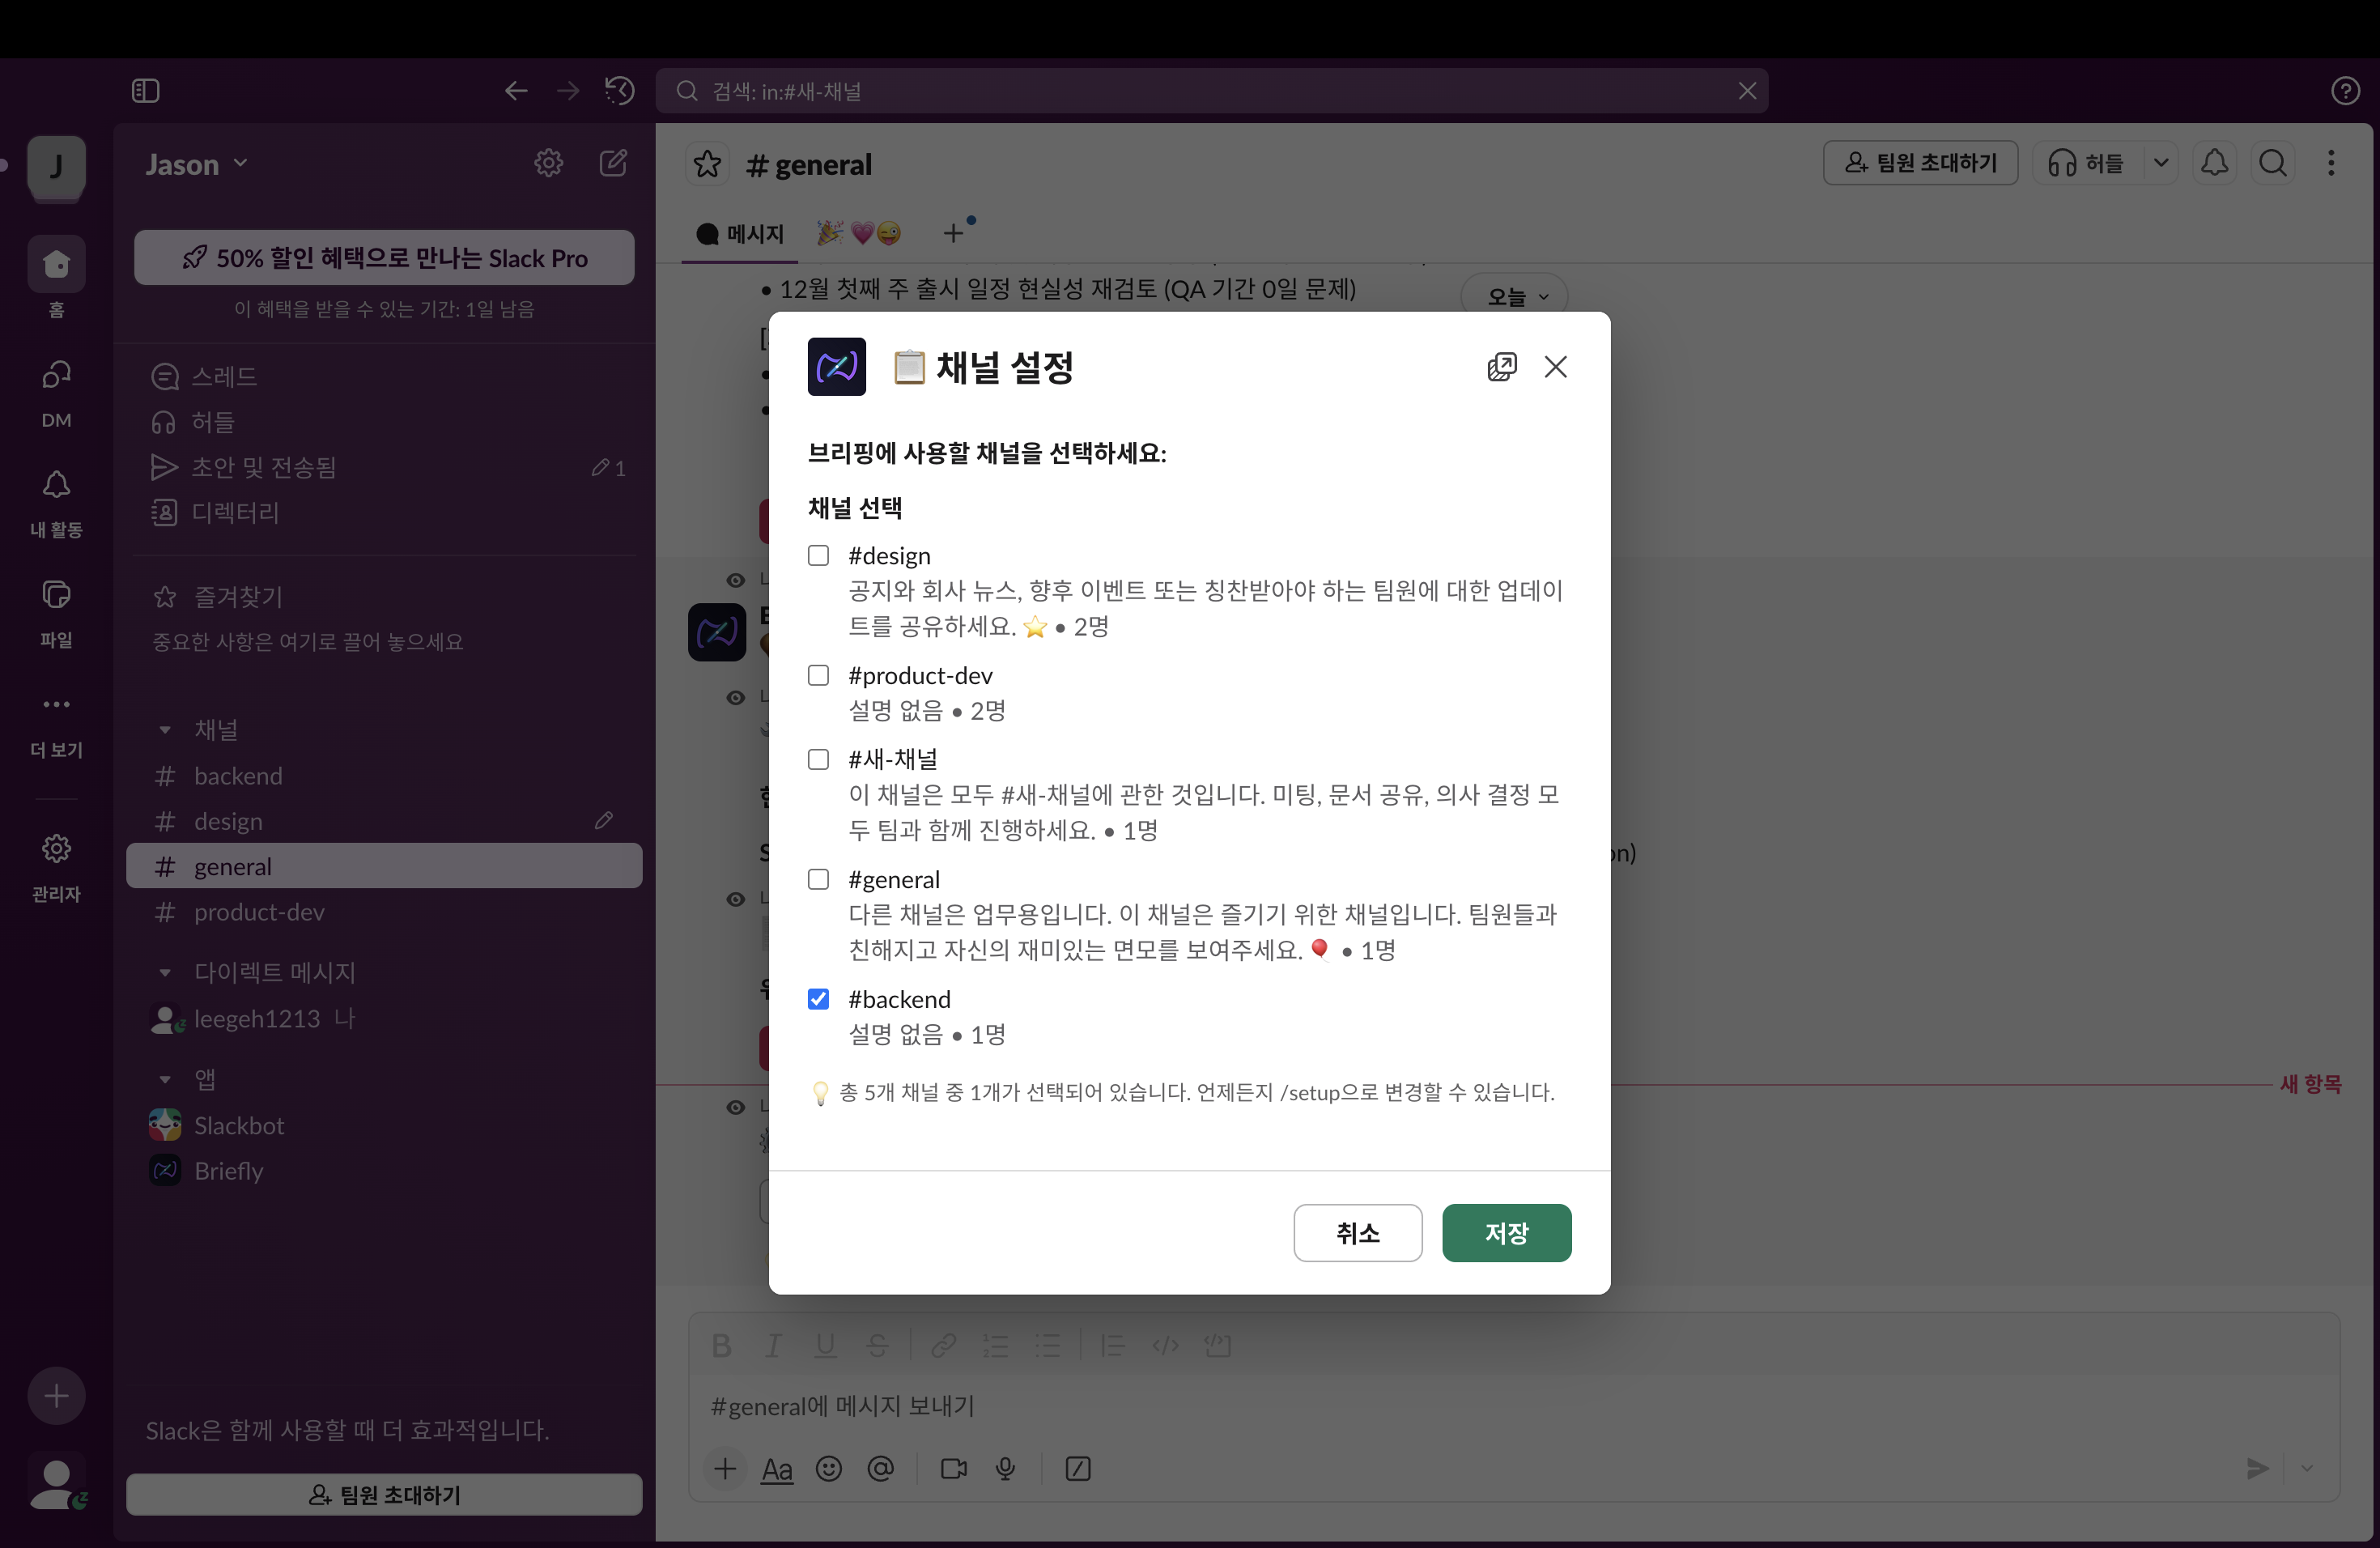The image size is (2380, 1548).
Task: Cancel the dialog with 취소
Action: pos(1357,1233)
